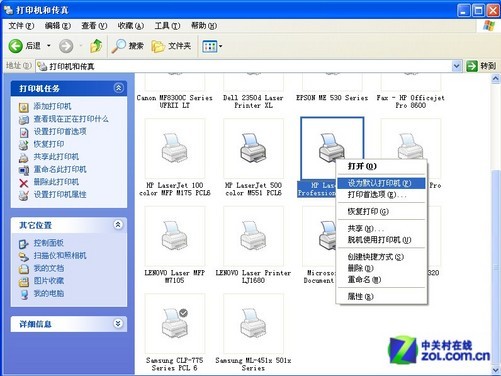Select the HP LaserJet 500 color M551 printer

coord(253,148)
